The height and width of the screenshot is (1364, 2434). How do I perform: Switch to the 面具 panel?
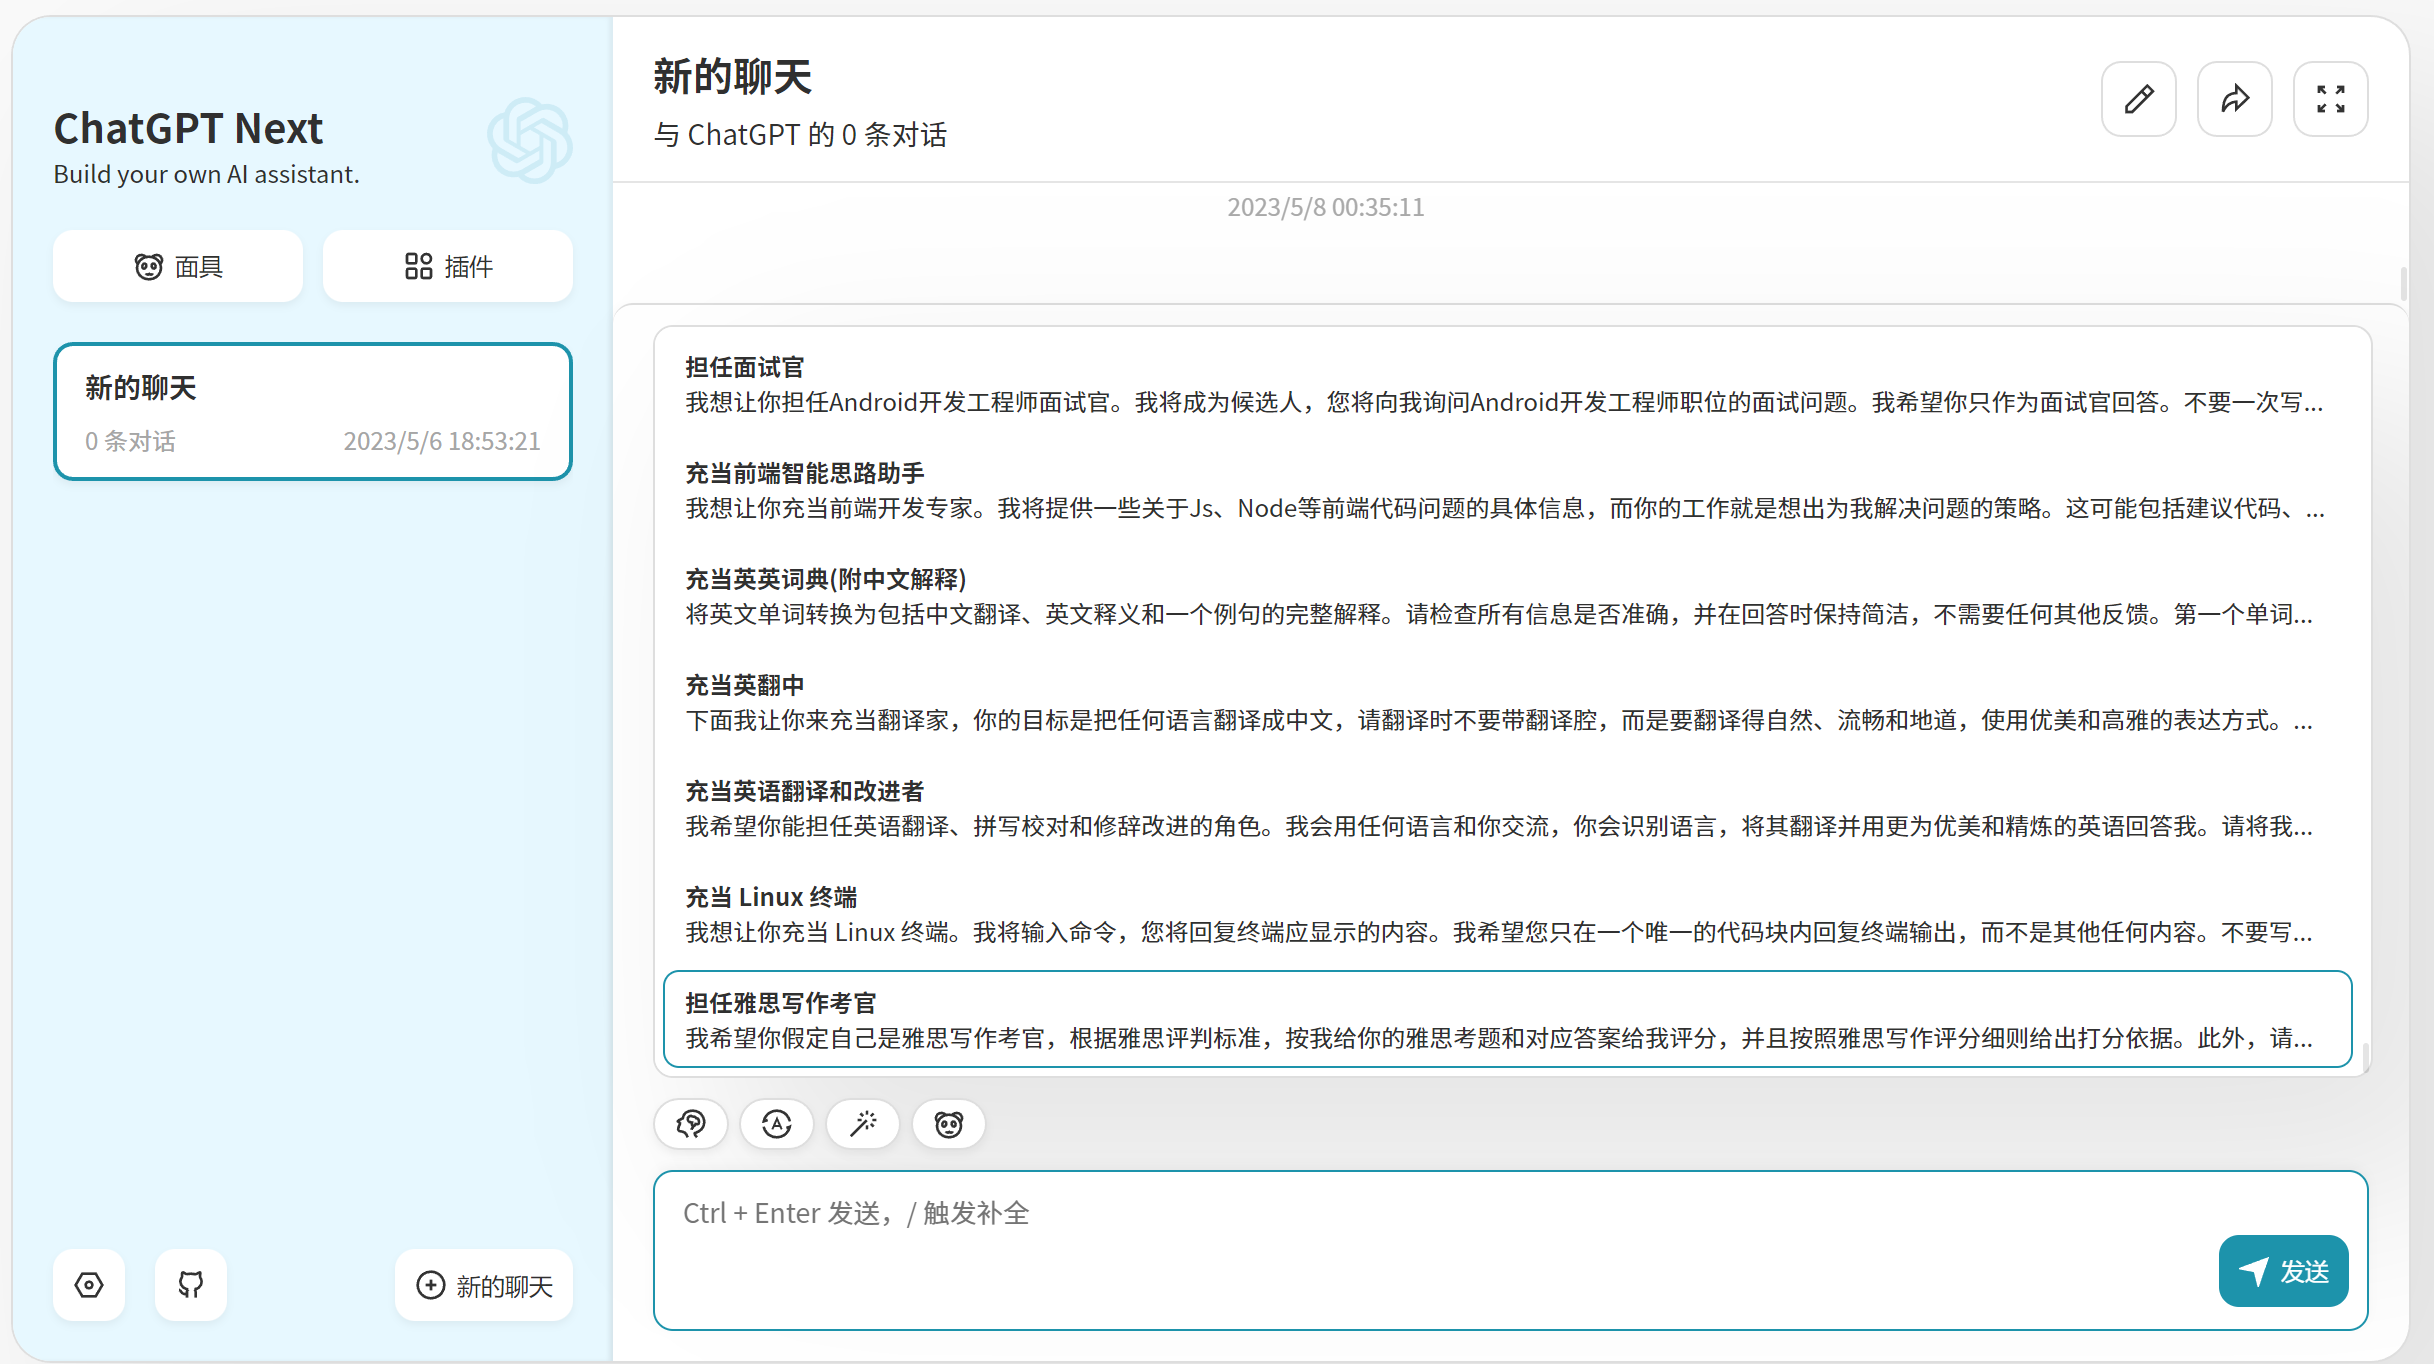[177, 265]
